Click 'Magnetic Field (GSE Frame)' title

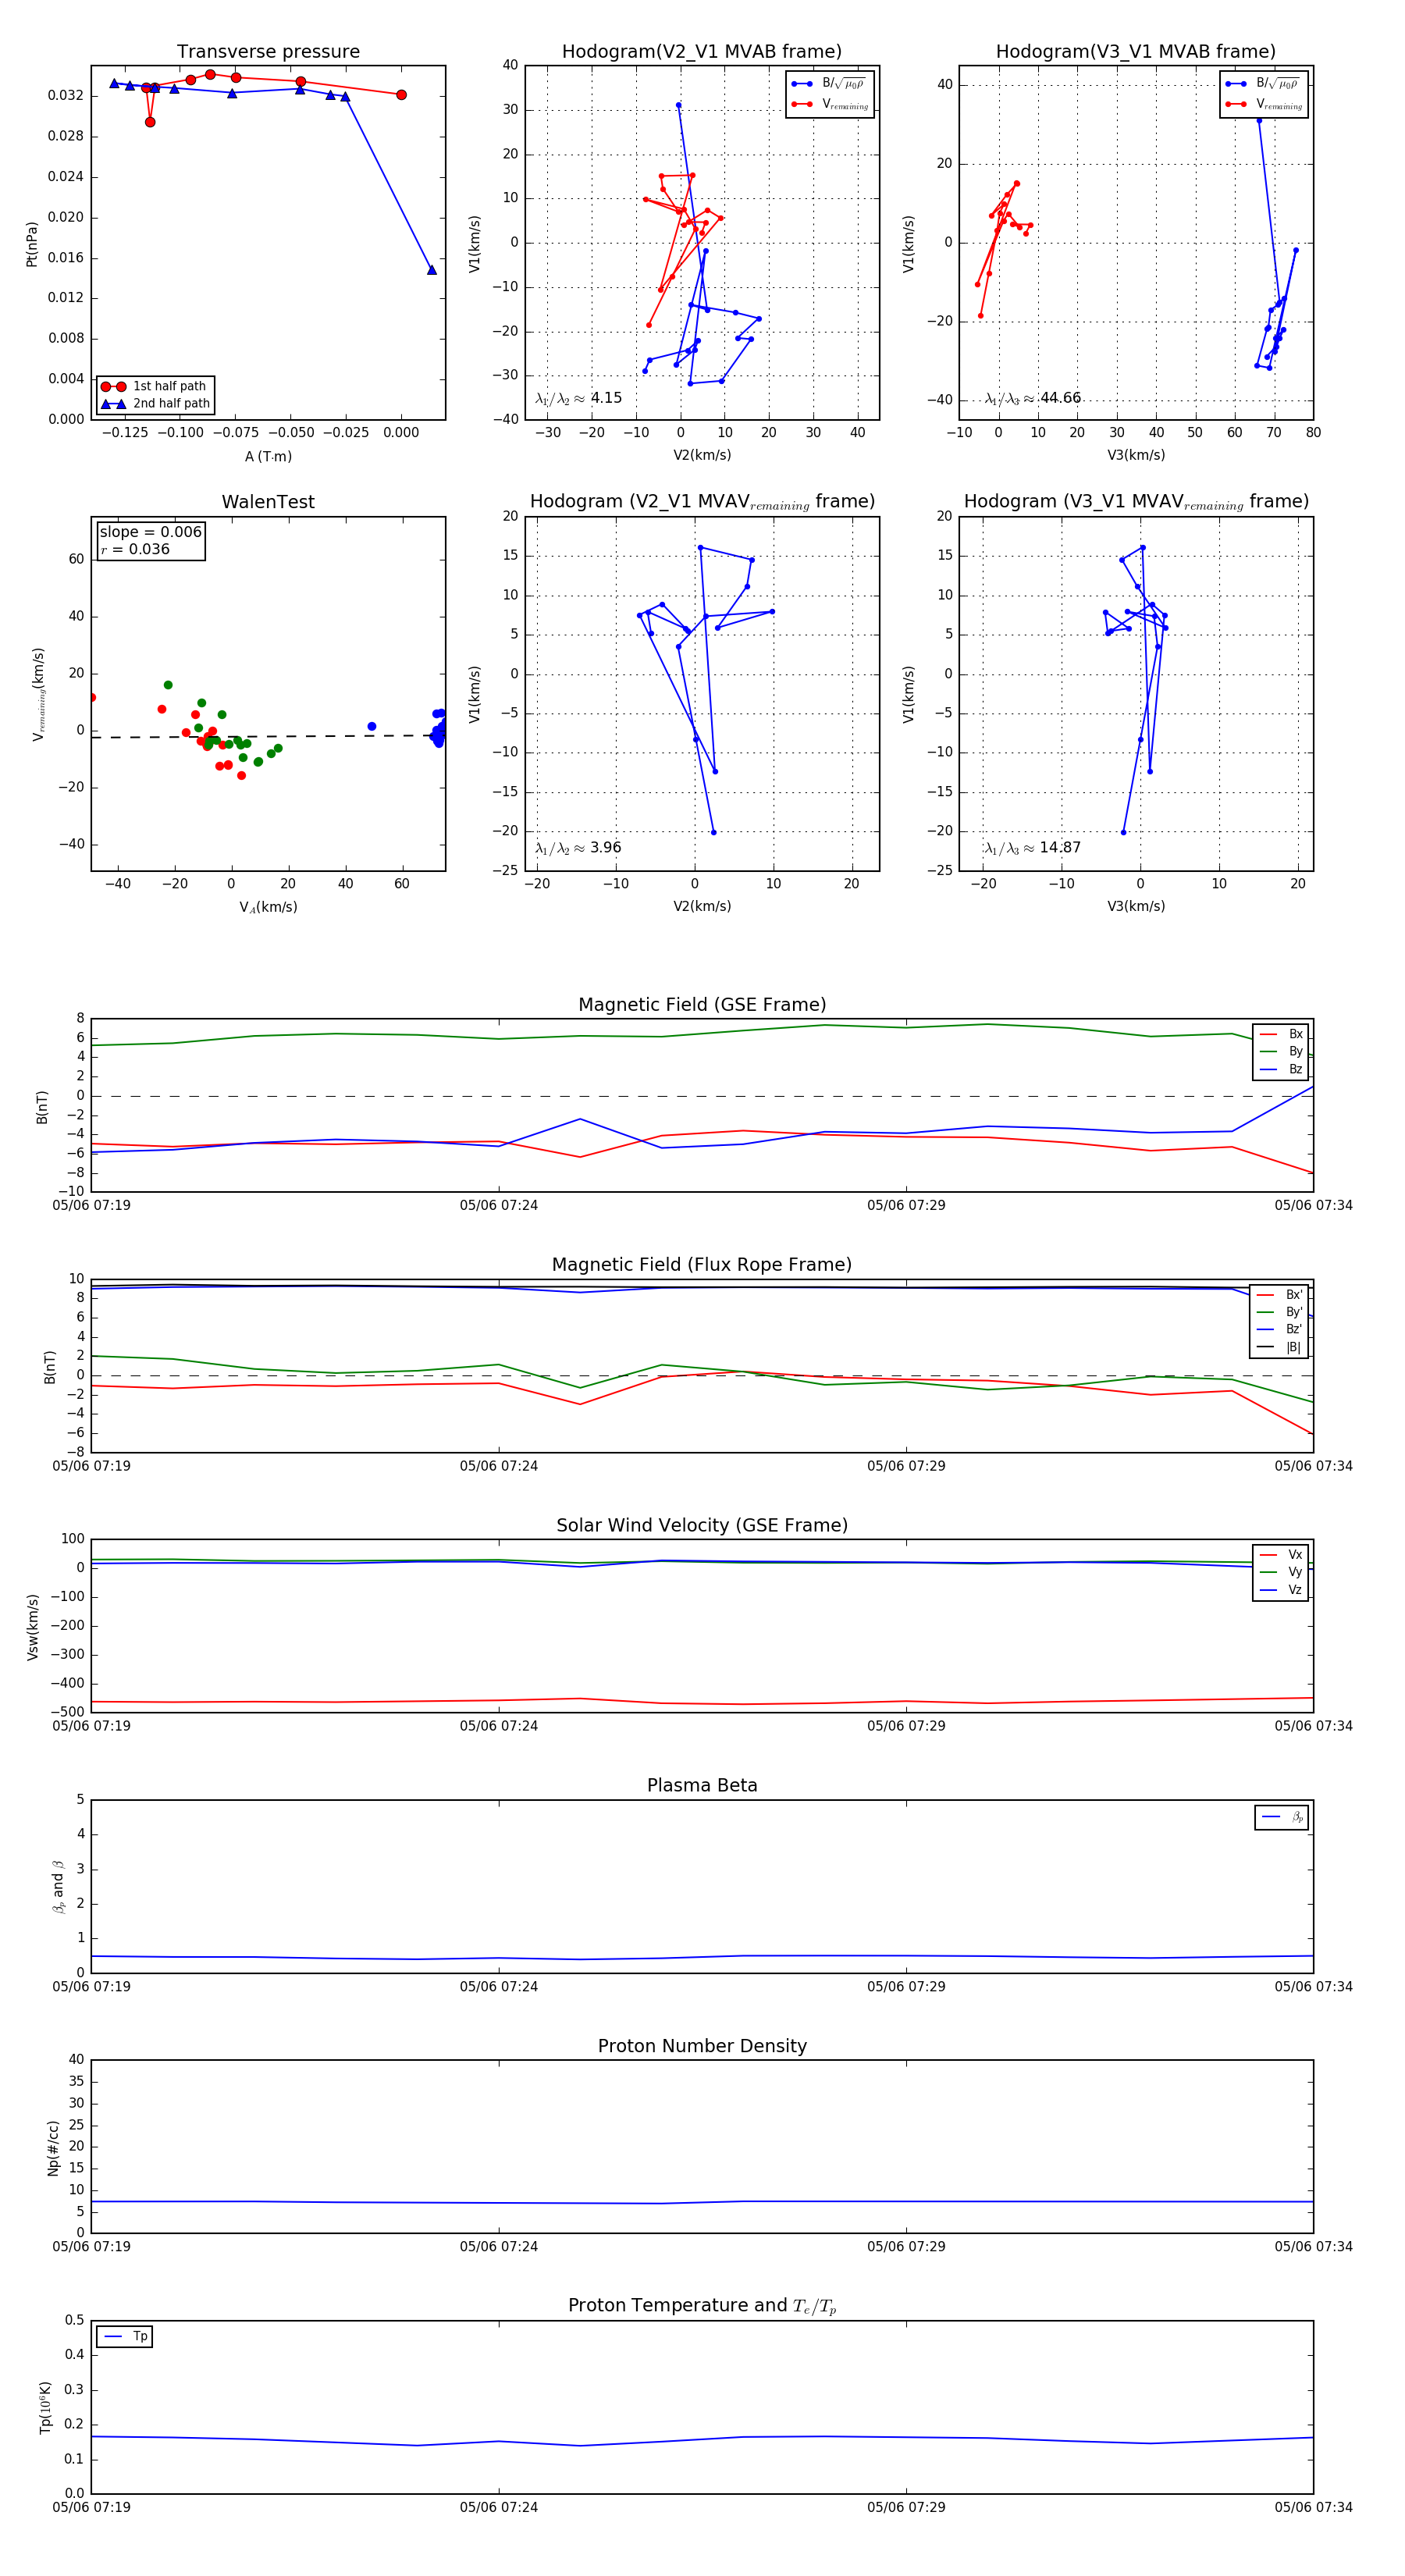point(702,1004)
